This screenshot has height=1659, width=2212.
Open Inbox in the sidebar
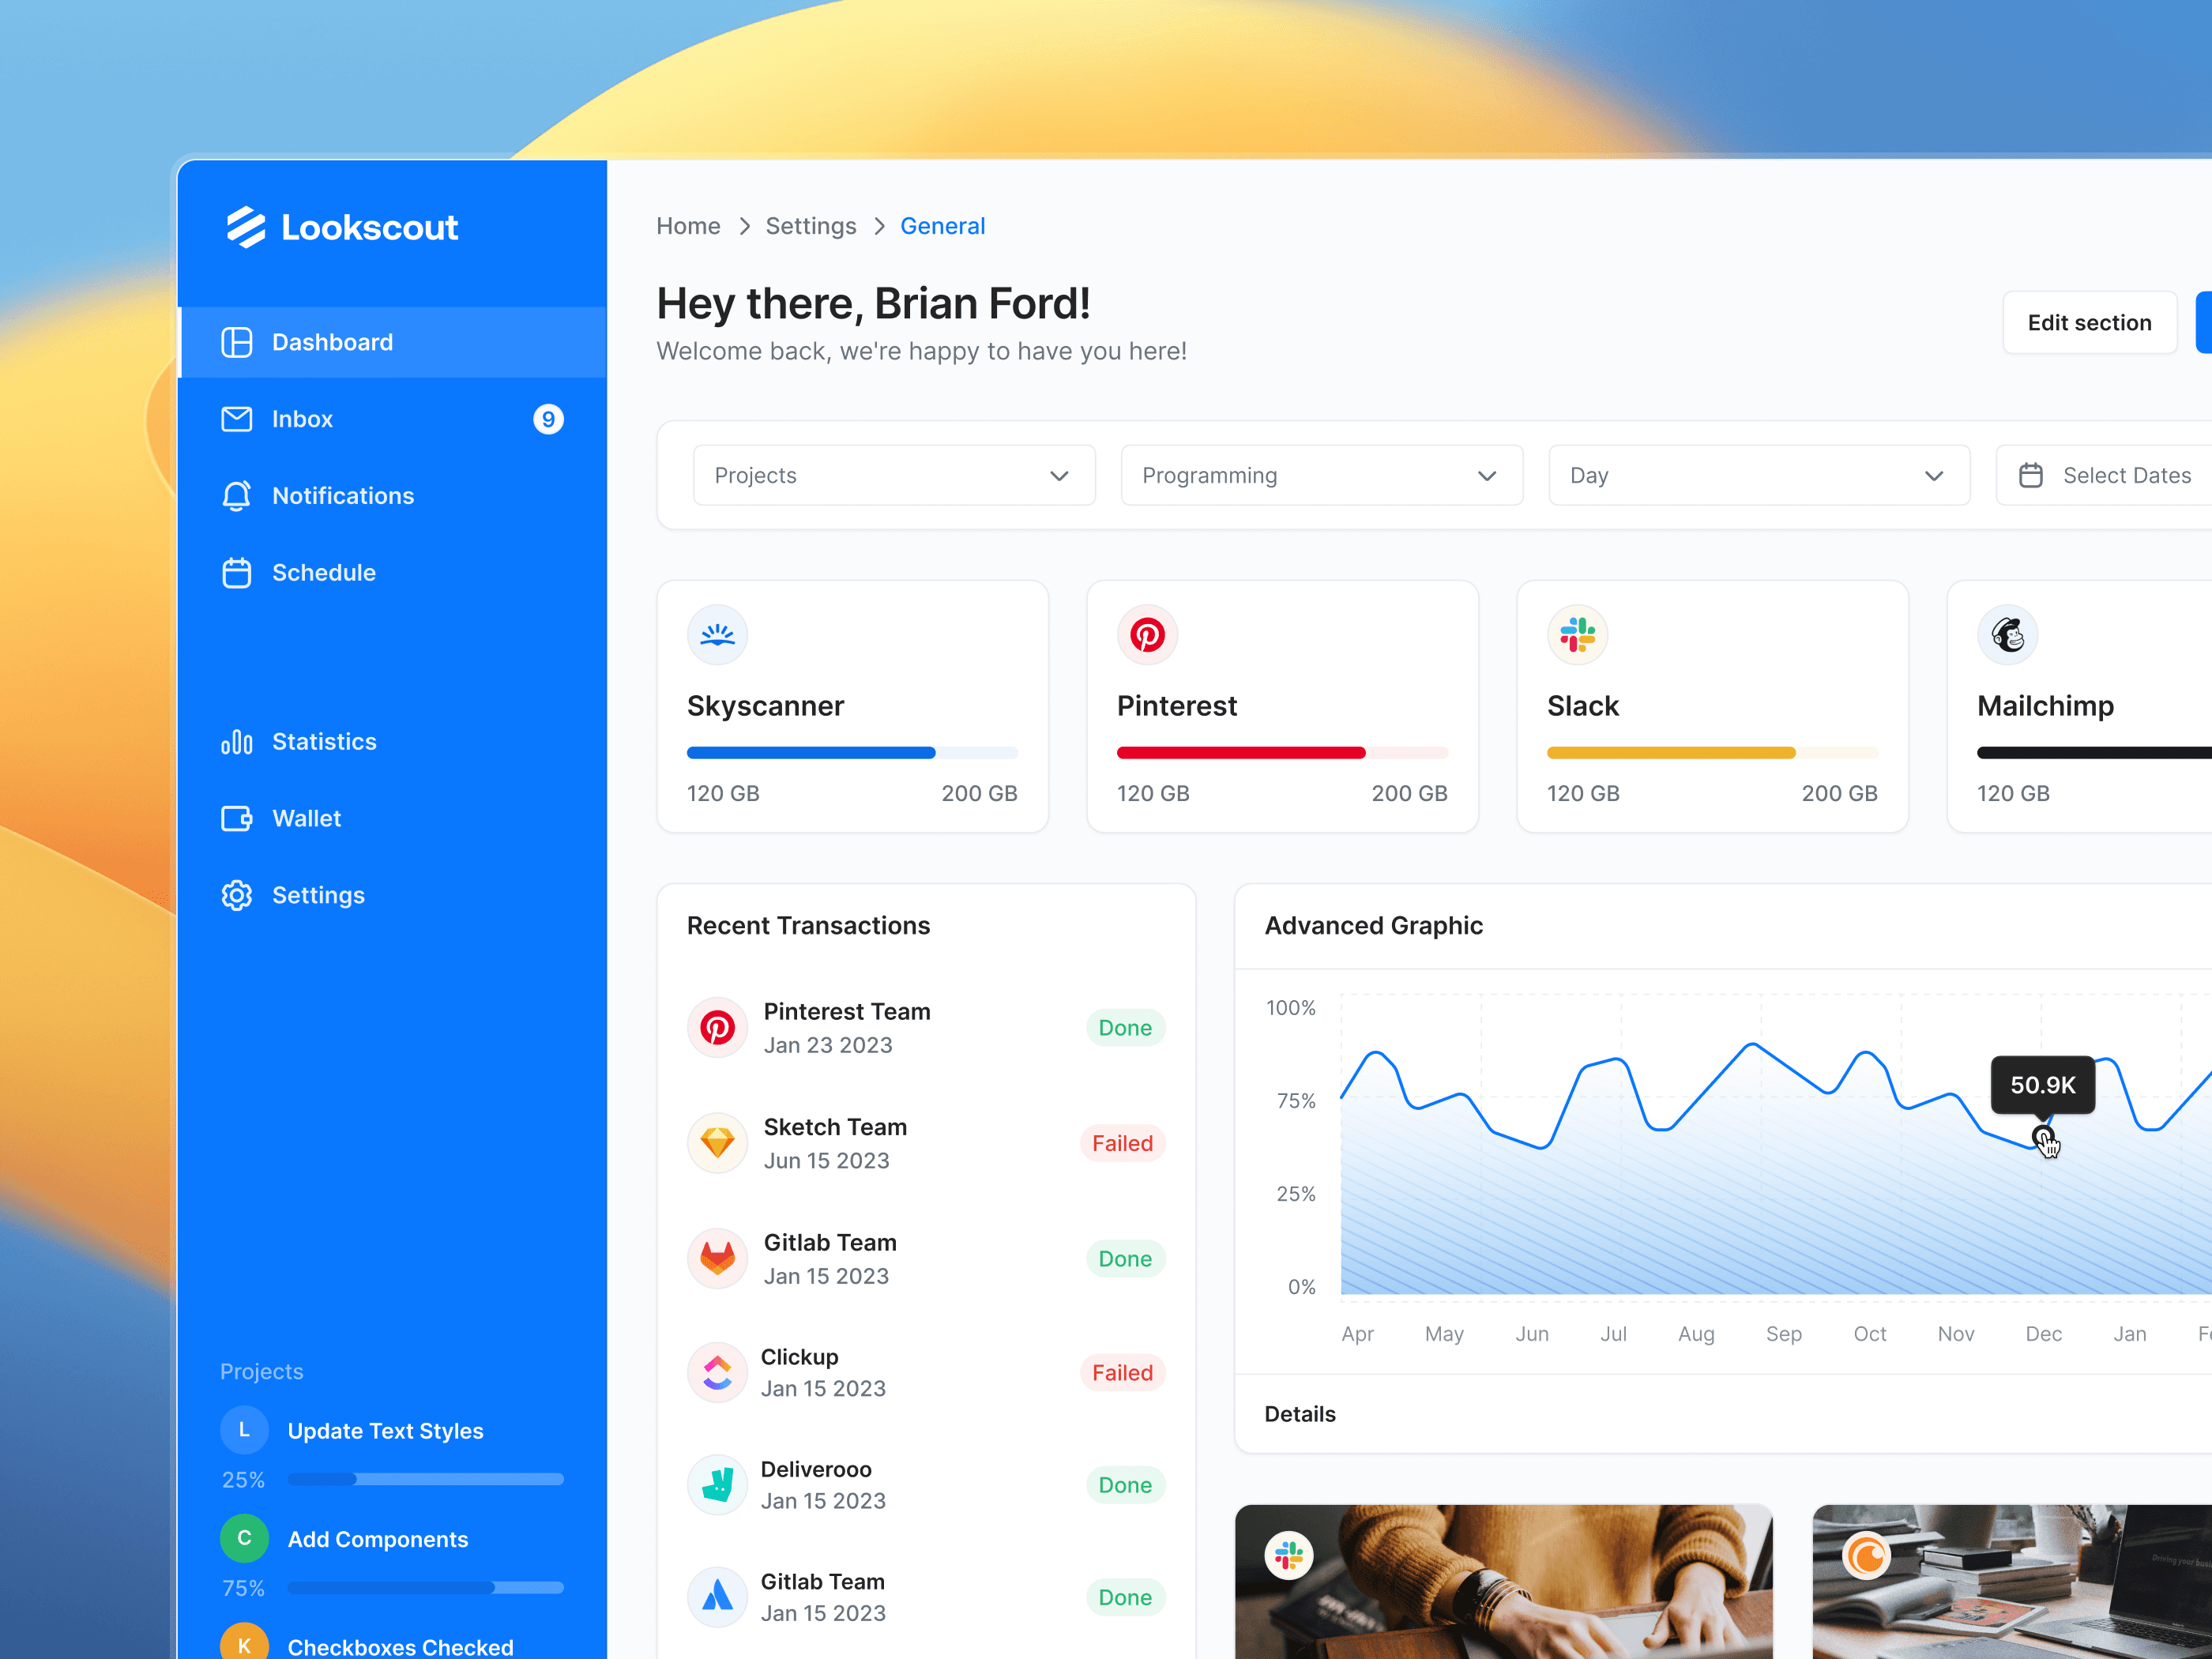302,419
